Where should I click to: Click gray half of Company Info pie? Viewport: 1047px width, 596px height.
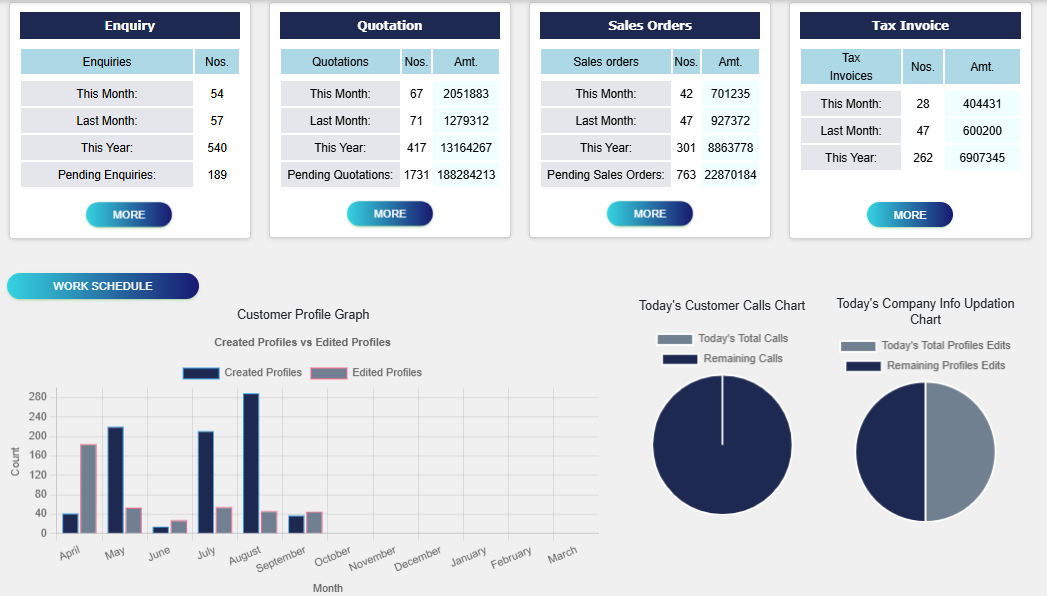(960, 452)
